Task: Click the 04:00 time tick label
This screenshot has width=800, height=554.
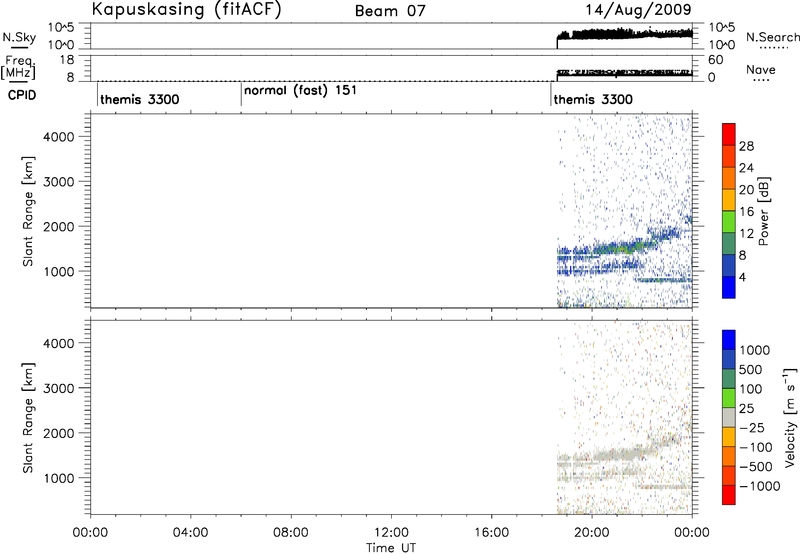Action: (190, 533)
